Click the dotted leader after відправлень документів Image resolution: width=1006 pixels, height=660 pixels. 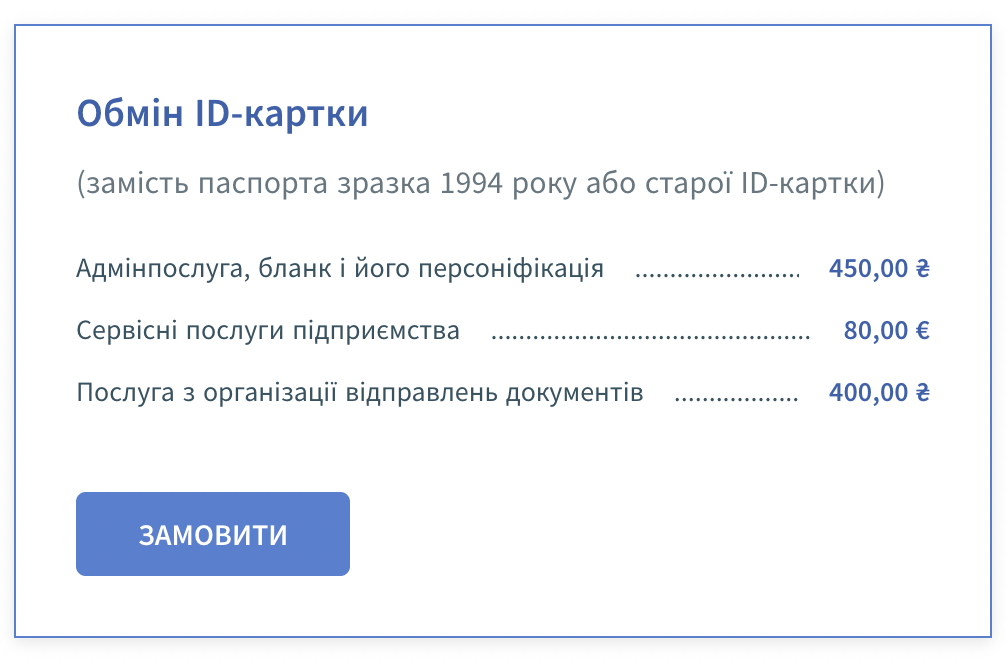click(x=737, y=400)
